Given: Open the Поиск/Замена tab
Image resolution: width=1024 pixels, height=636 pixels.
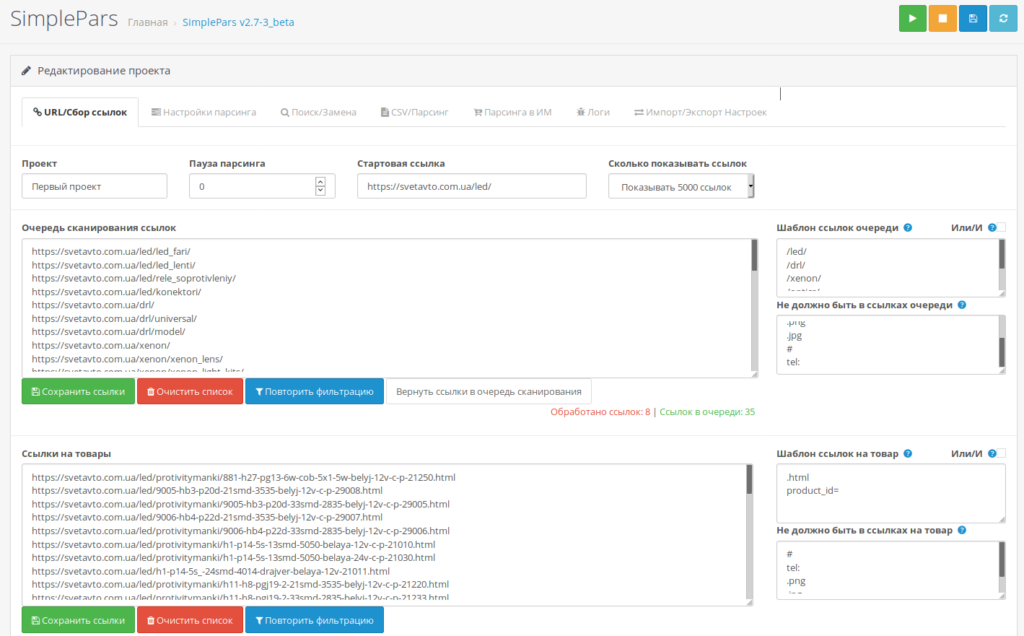Looking at the screenshot, I should (x=319, y=112).
